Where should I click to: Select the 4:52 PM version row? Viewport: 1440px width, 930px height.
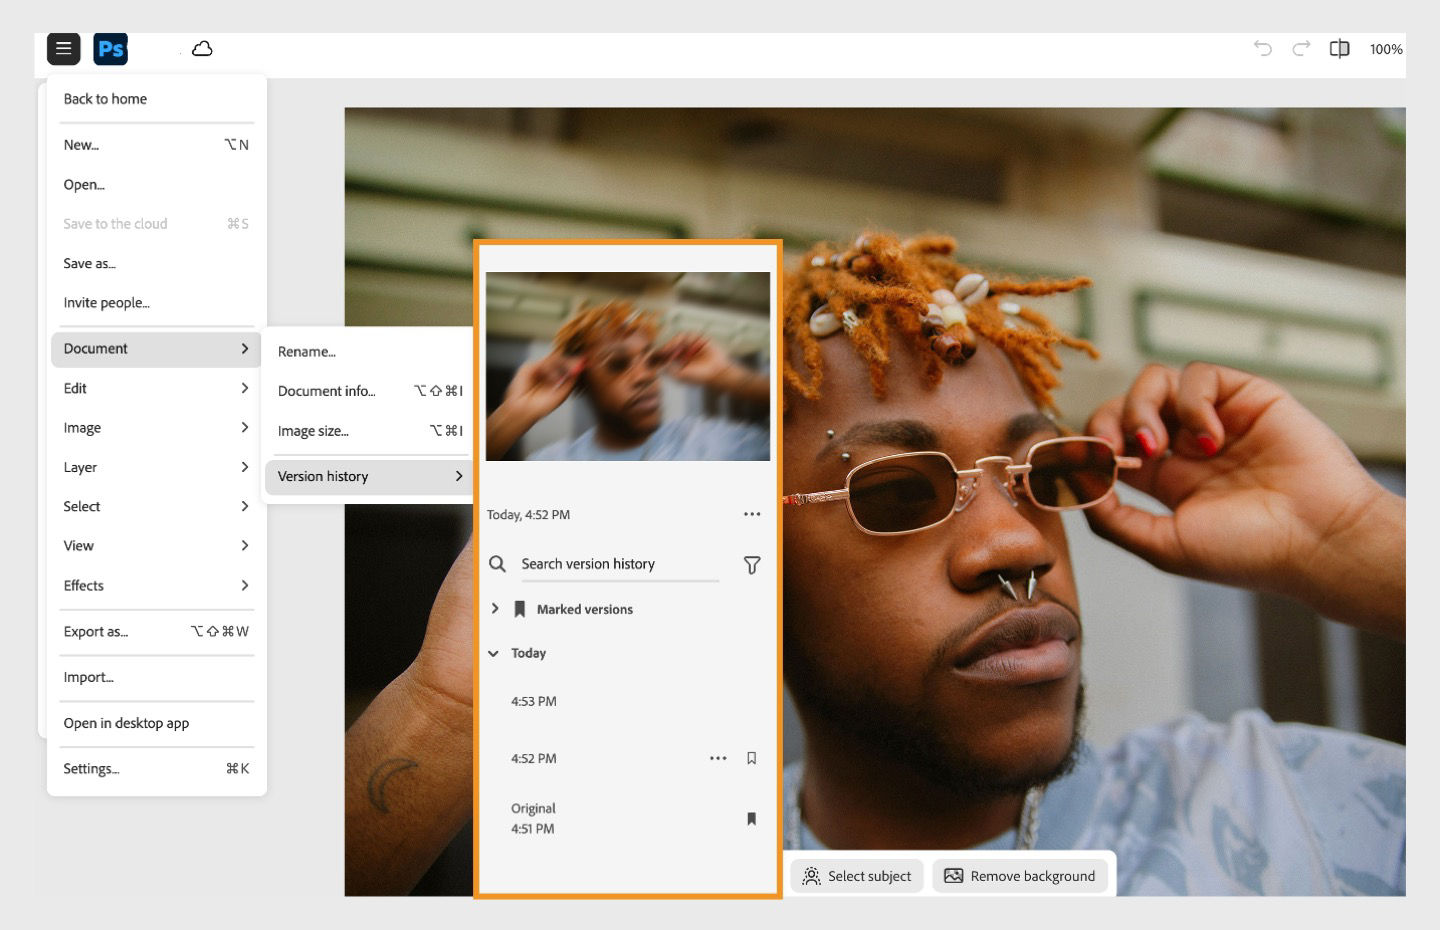tap(628, 759)
